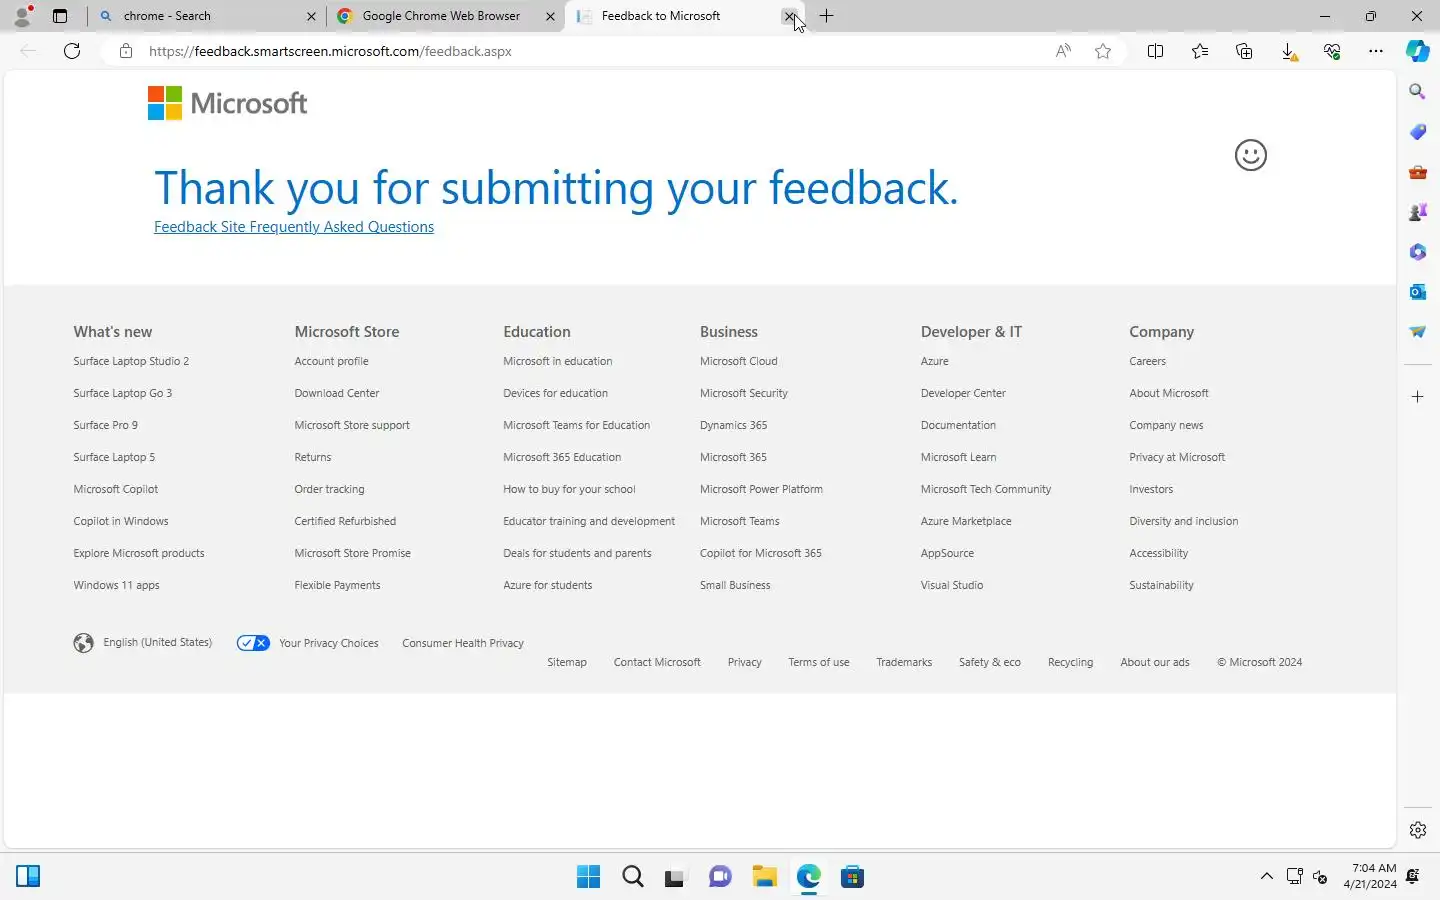The image size is (1440, 900).
Task: Open Contact Microsoft footer link
Action: pyautogui.click(x=657, y=662)
